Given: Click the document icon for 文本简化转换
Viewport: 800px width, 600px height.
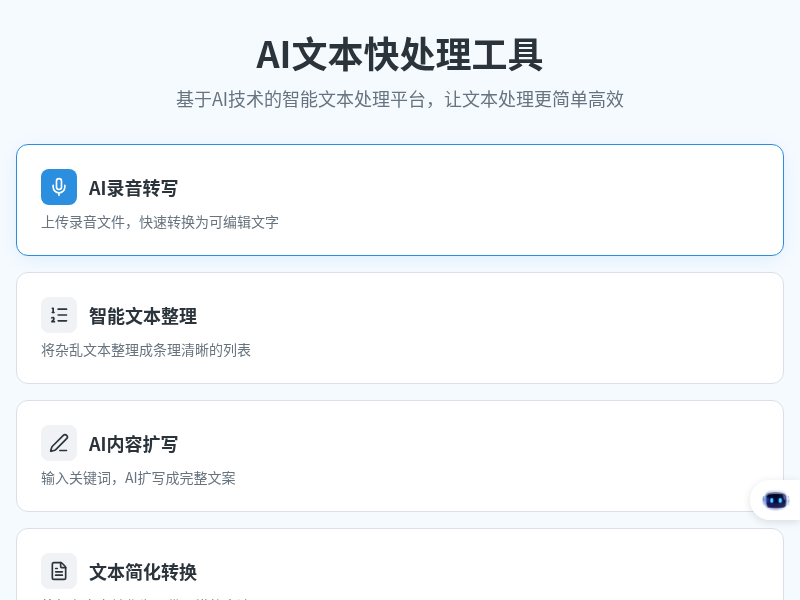Looking at the screenshot, I should (x=59, y=571).
